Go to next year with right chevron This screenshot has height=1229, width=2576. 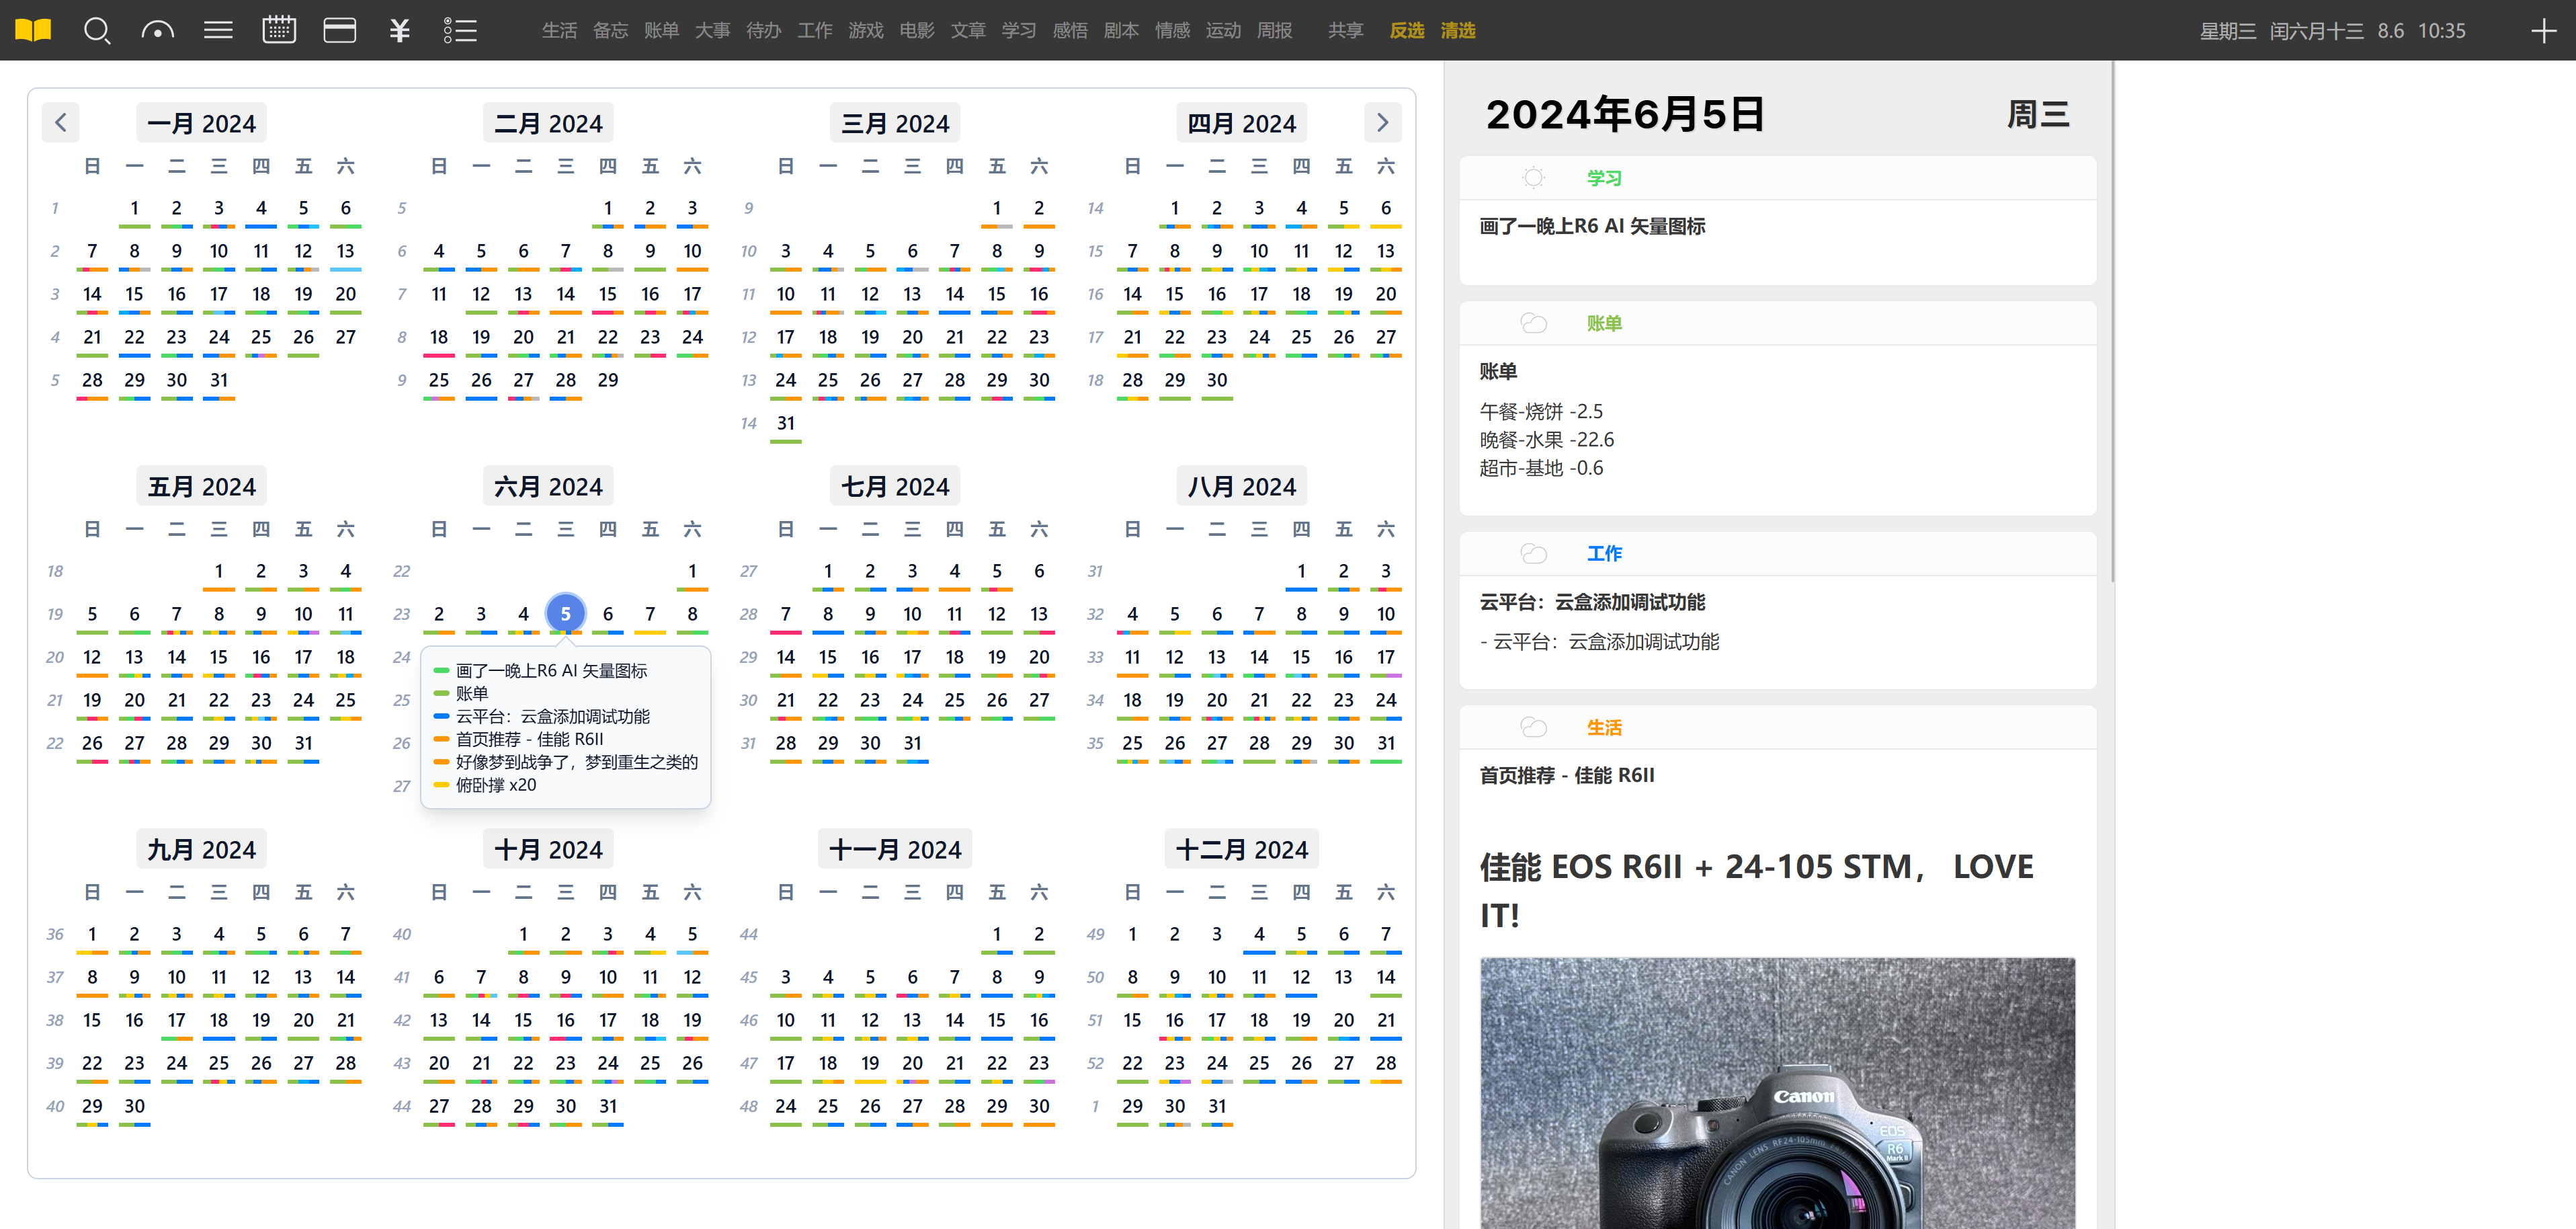pos(1382,123)
